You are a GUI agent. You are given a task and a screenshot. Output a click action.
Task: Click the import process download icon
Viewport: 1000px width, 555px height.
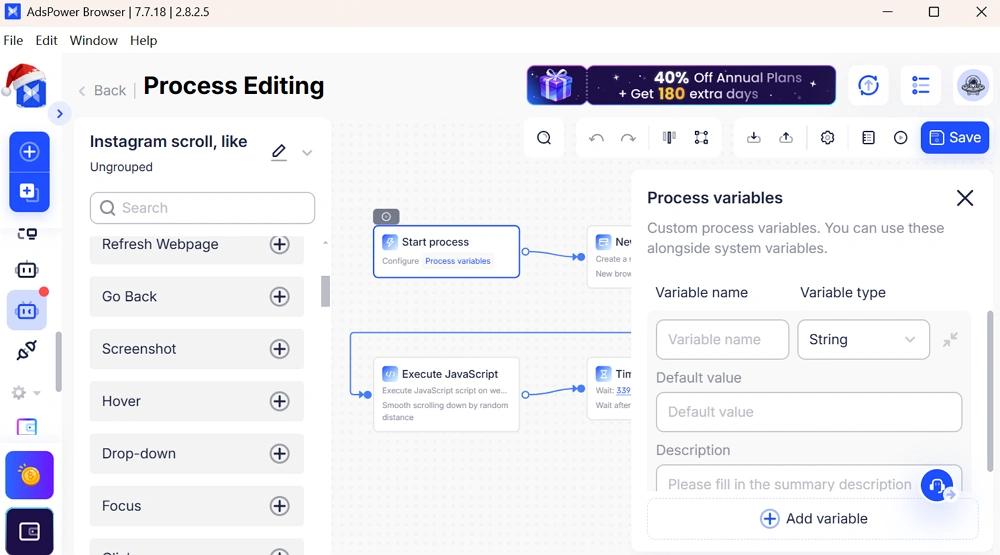pos(754,138)
